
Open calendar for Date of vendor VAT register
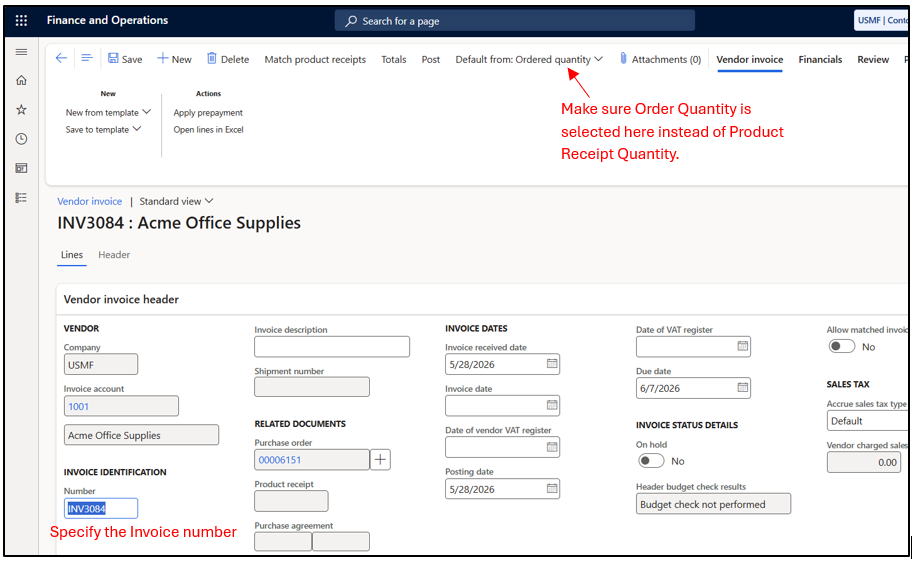[551, 447]
